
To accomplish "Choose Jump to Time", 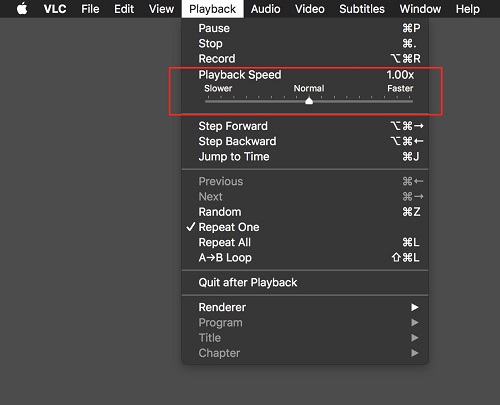I will click(305, 157).
